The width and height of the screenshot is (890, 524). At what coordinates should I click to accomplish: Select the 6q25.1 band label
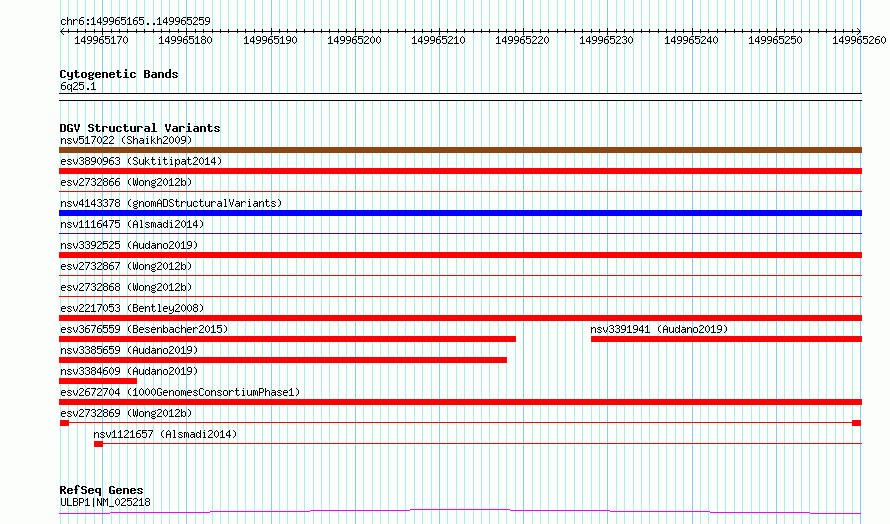coord(78,86)
